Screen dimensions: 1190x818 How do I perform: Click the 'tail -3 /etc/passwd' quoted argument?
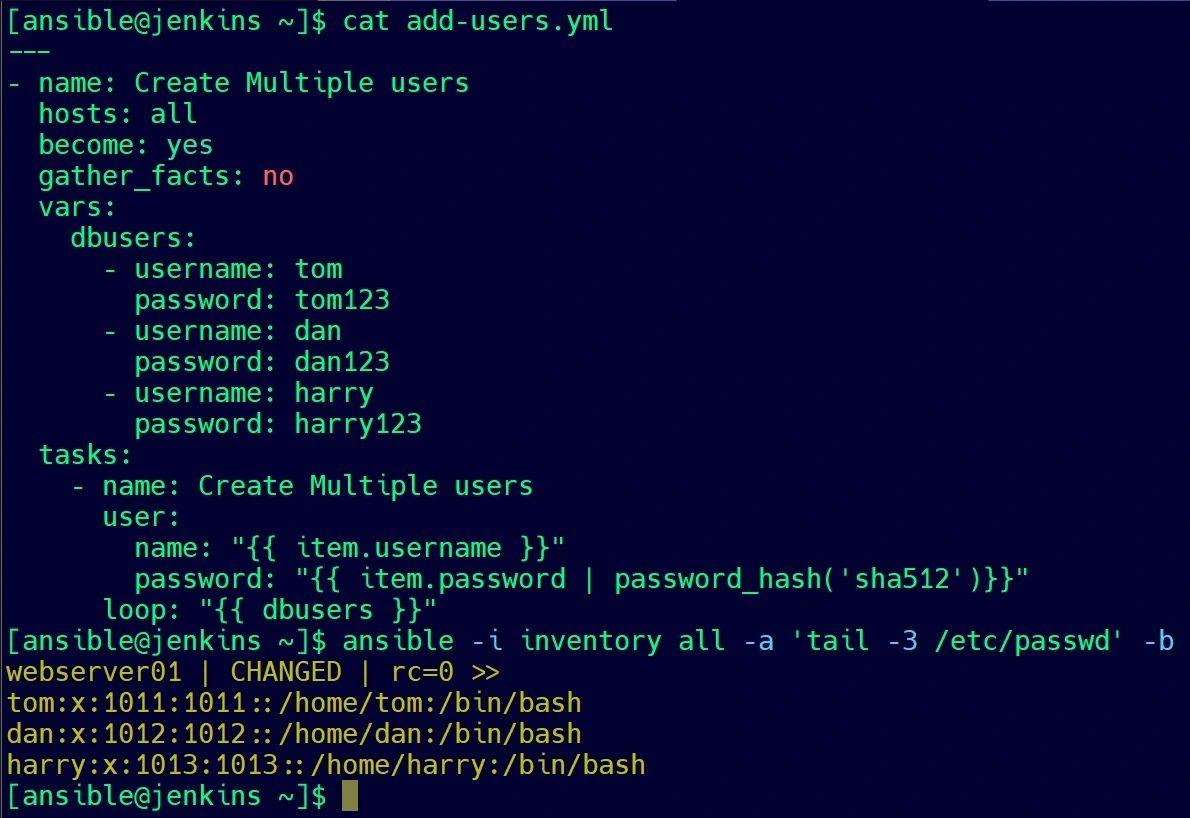tap(957, 641)
